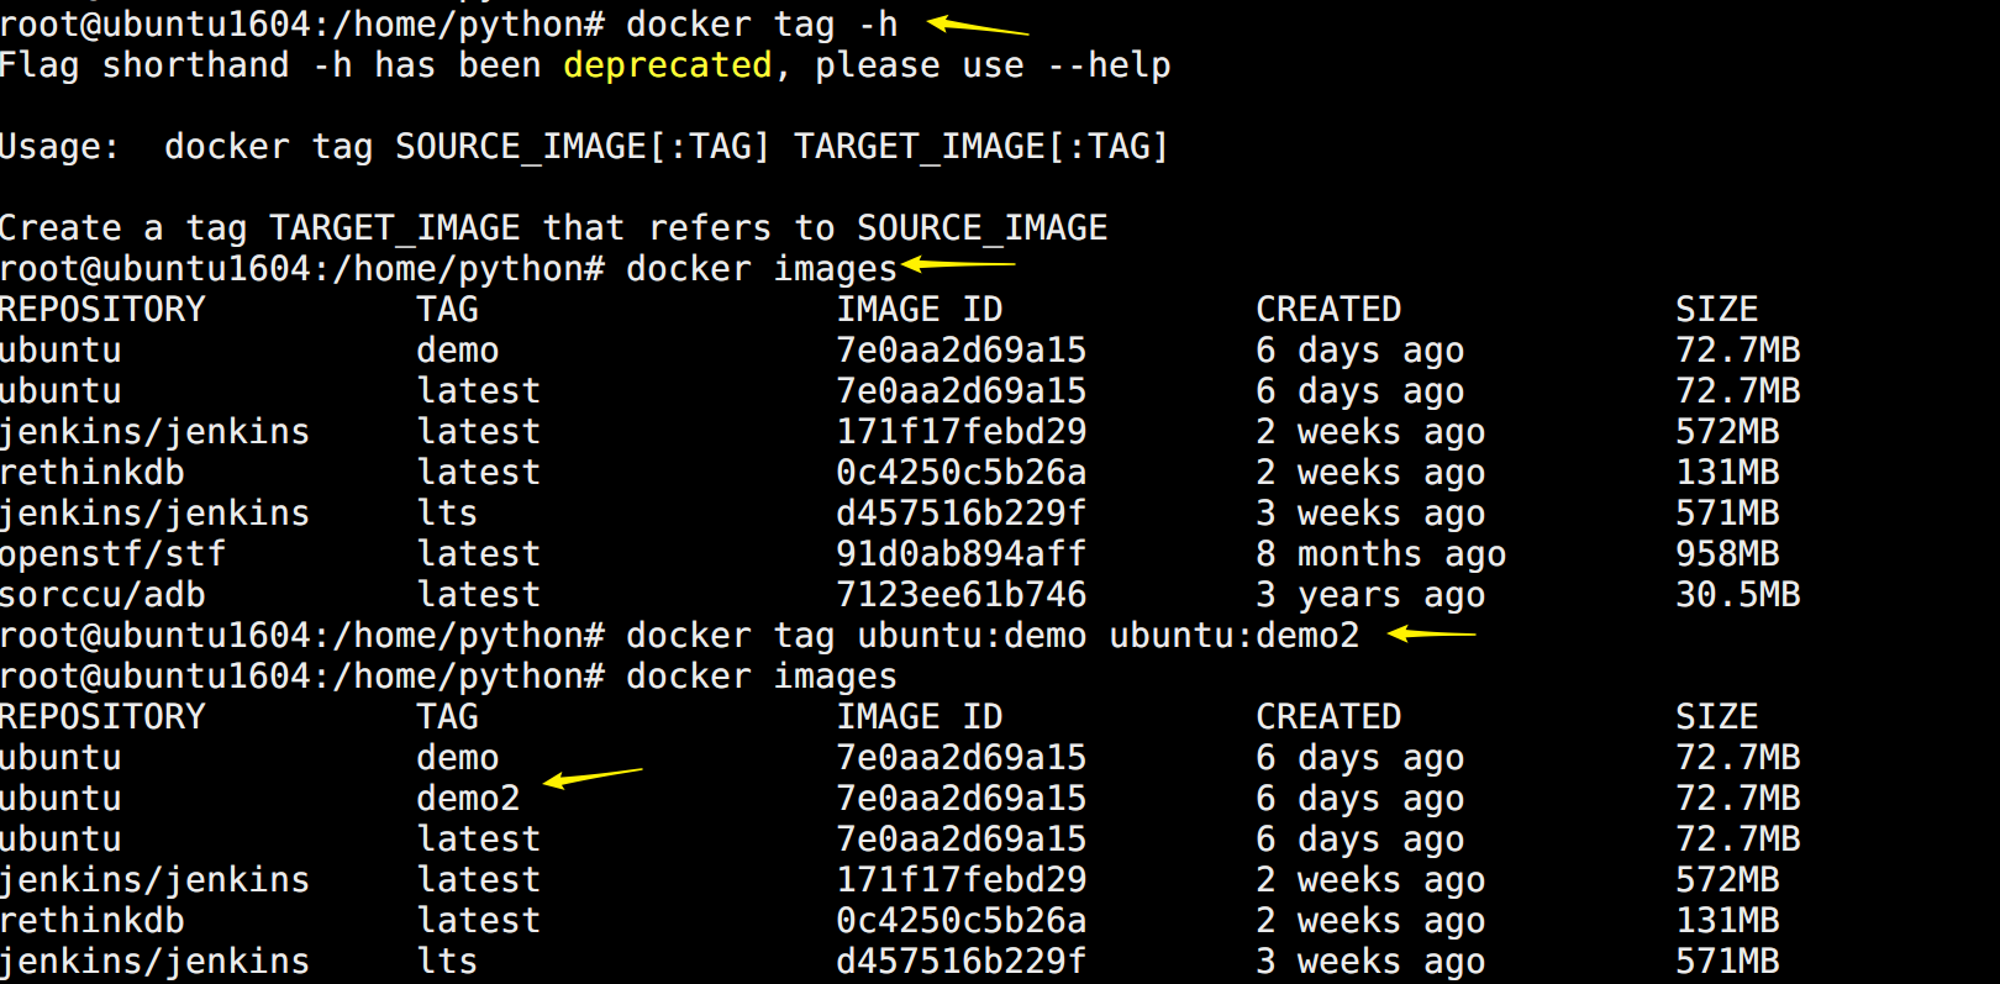Click the "Flag shorthand -h" text
2000x984 pixels.
tap(176, 66)
